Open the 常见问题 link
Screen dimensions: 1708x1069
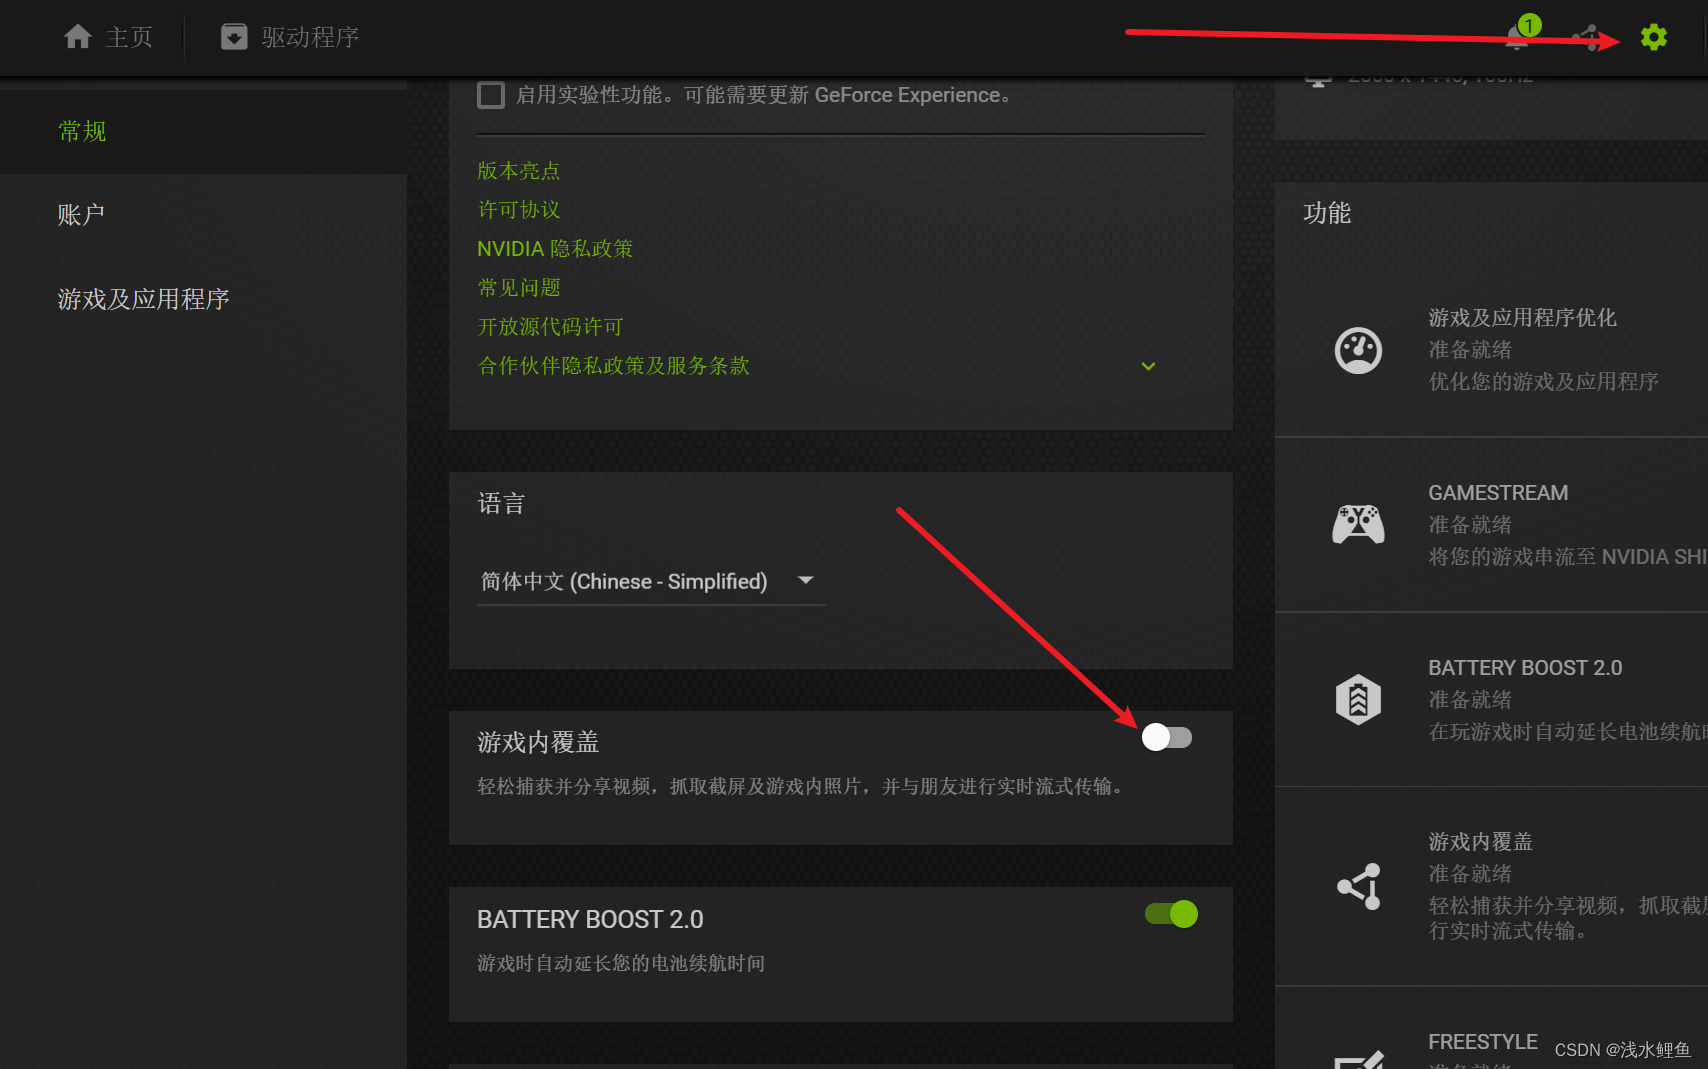point(519,288)
